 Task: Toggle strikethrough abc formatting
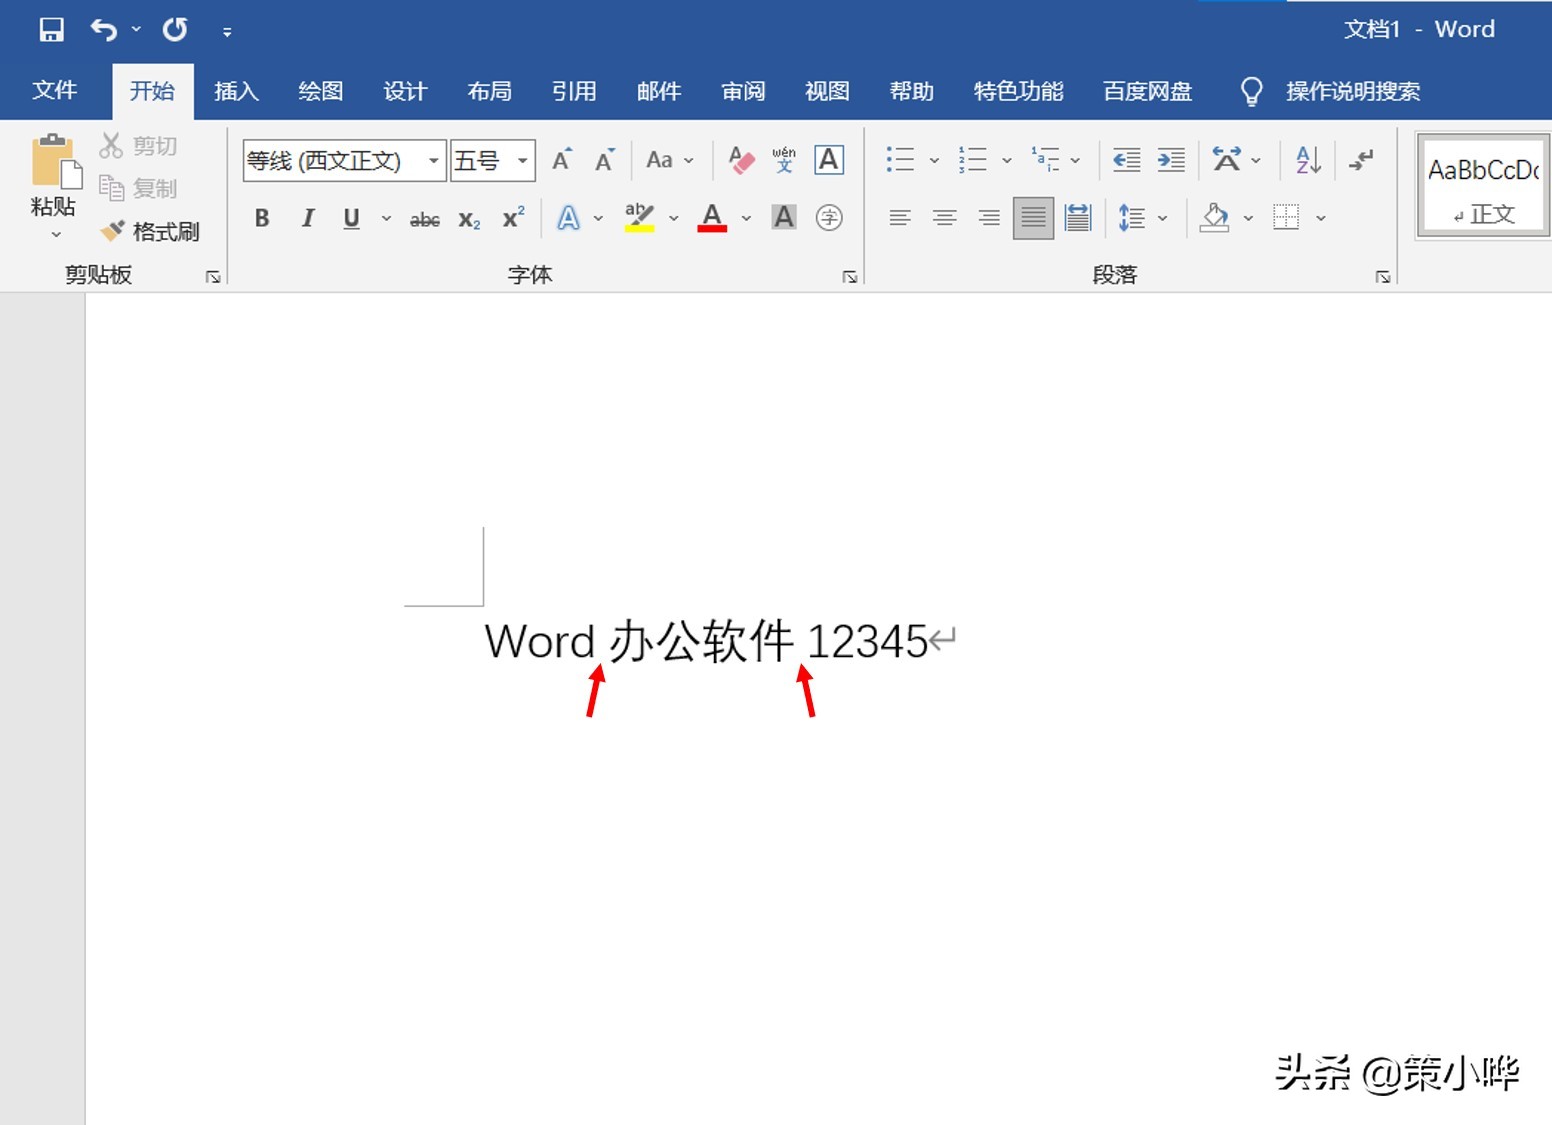[425, 219]
